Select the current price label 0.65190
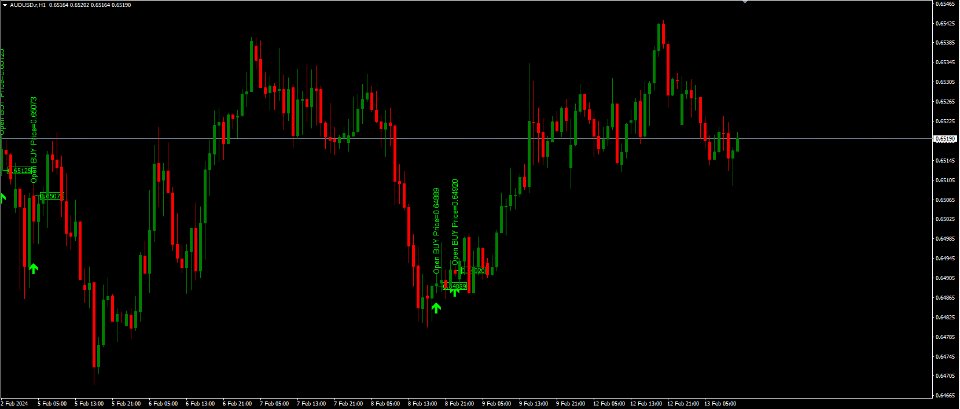 943,139
